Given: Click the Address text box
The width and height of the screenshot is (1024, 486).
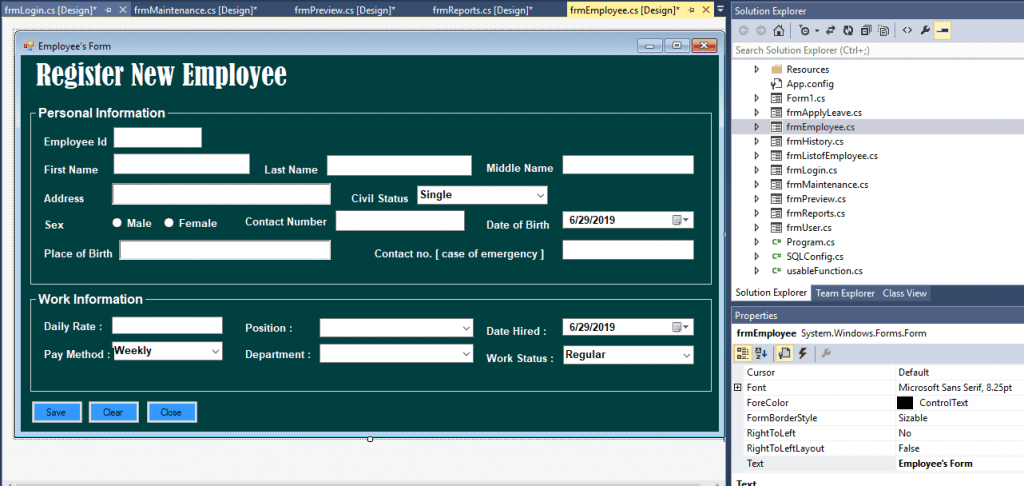Looking at the screenshot, I should pos(221,195).
